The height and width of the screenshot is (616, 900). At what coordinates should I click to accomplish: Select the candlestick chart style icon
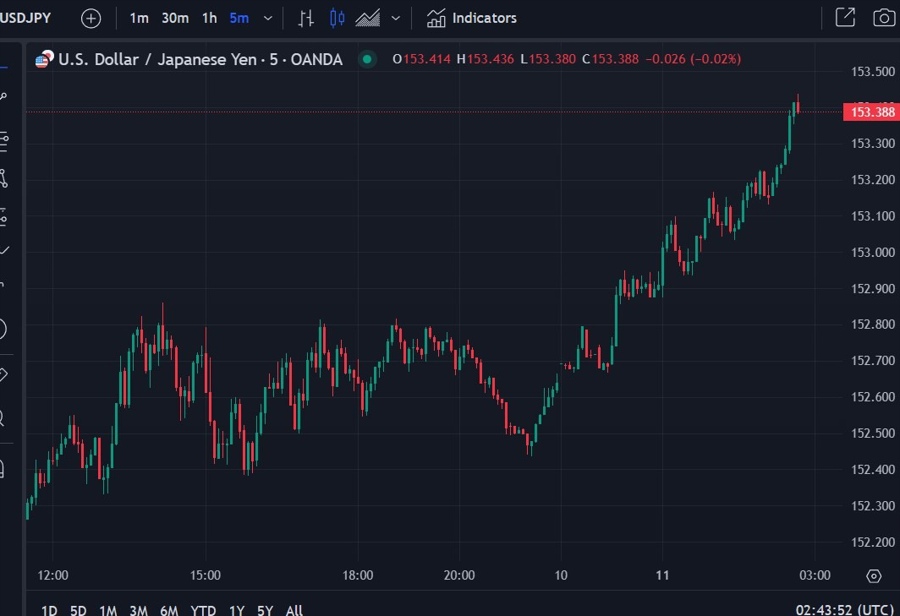coord(337,18)
